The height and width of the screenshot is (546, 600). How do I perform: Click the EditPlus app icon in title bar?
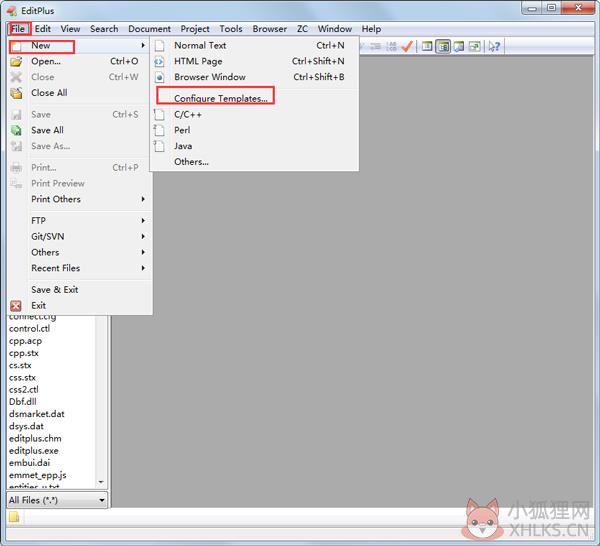pyautogui.click(x=12, y=11)
